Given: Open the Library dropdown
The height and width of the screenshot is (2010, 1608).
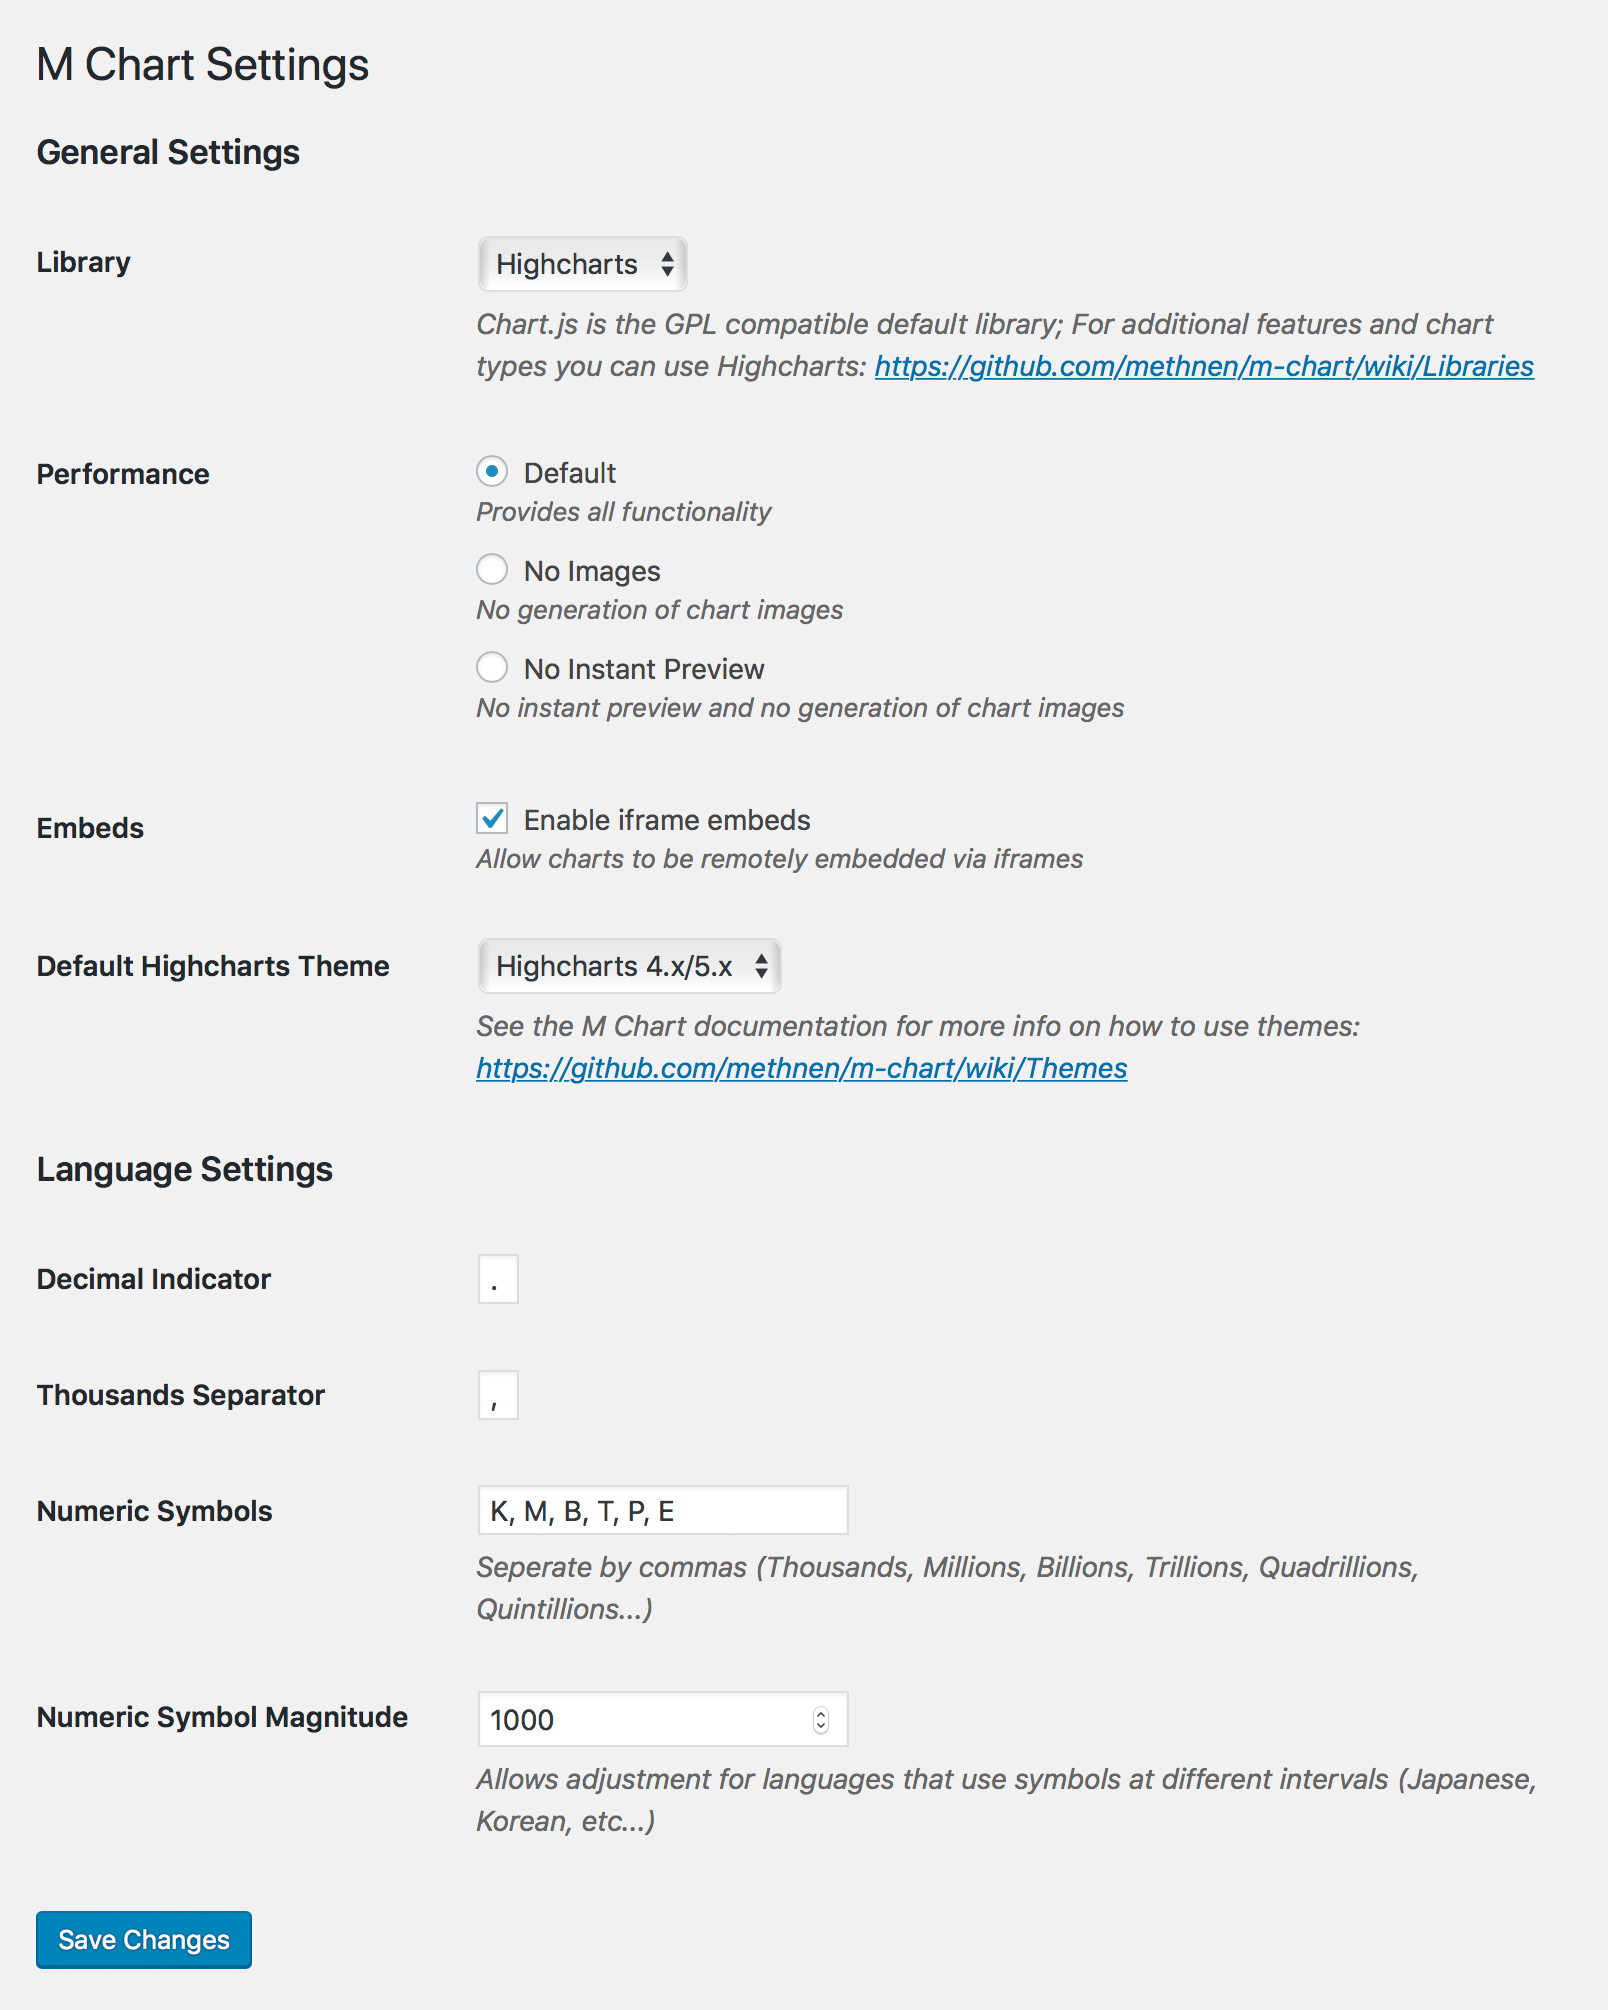Looking at the screenshot, I should 582,264.
